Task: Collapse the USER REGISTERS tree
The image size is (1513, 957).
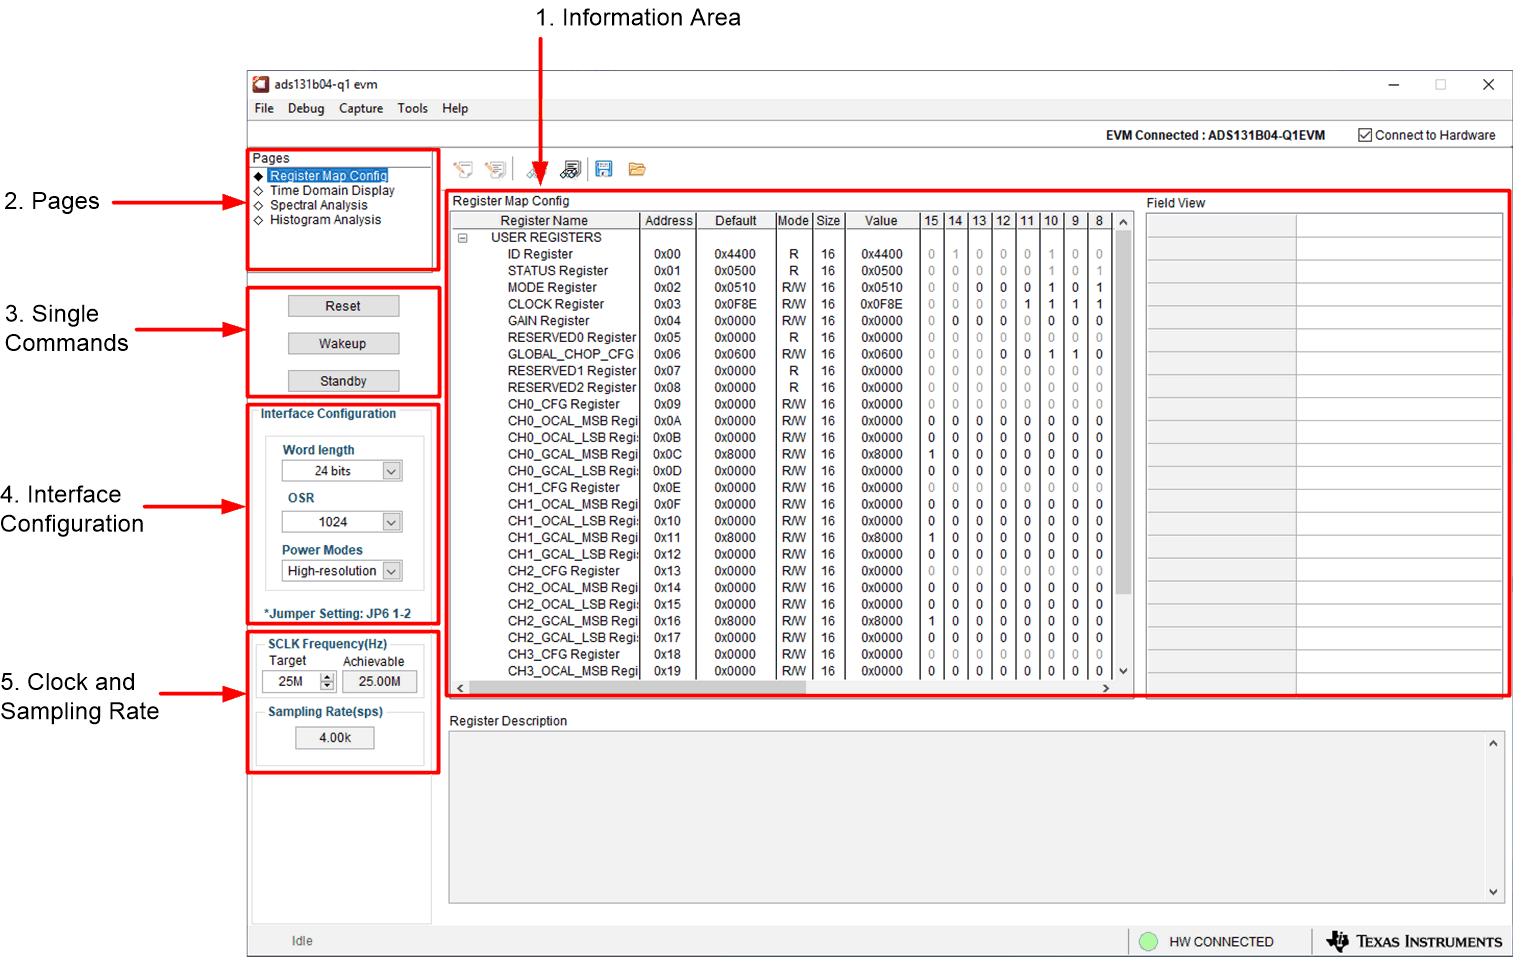Action: [x=462, y=237]
